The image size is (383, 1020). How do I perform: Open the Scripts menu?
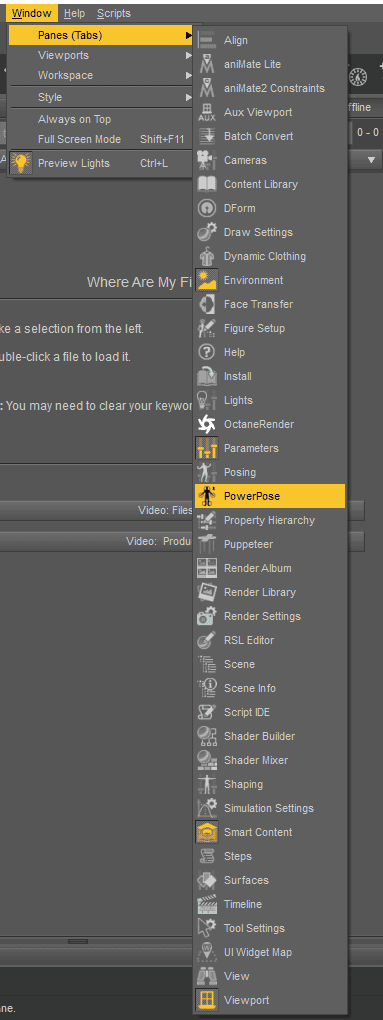tap(114, 13)
